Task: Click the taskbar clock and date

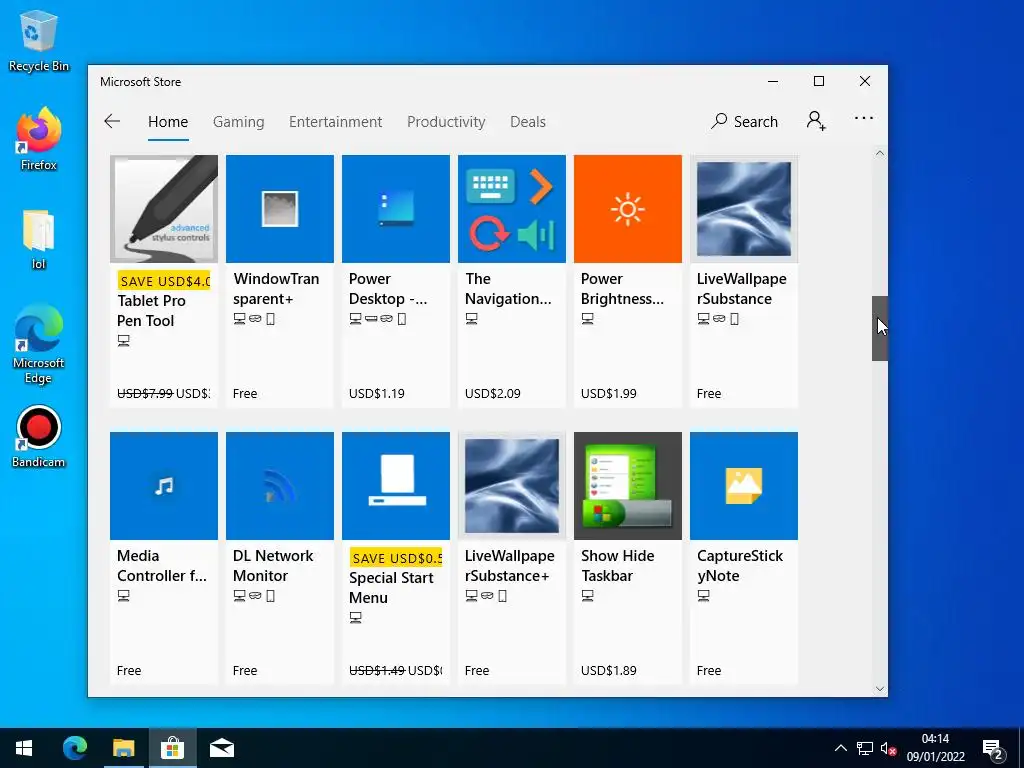Action: click(x=935, y=748)
